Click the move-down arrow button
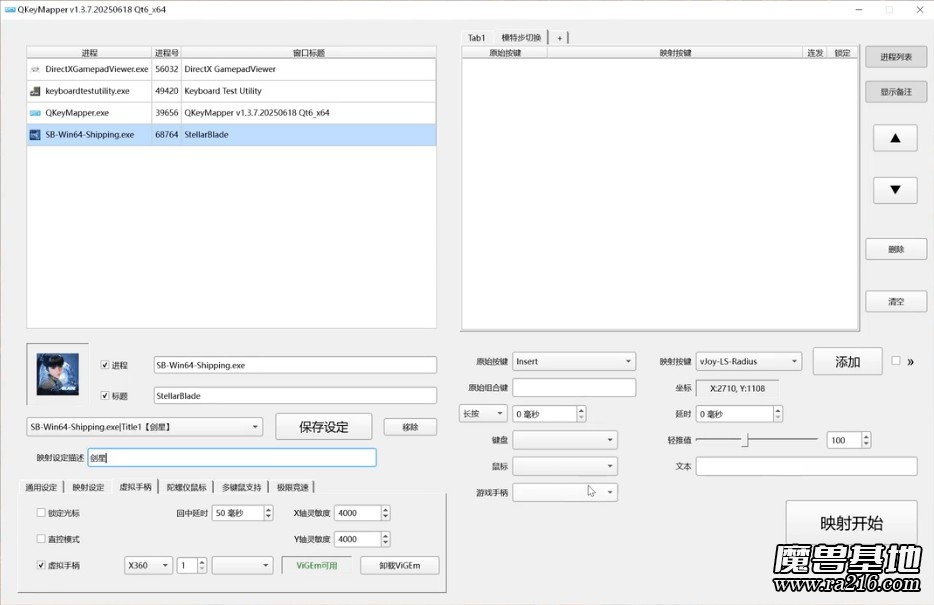 tap(895, 189)
